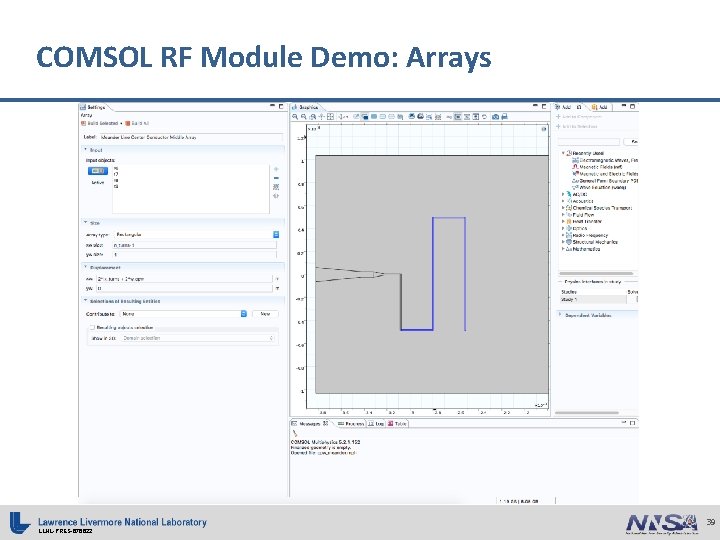
Task: Click the Add Physics search field
Action: pos(589,141)
